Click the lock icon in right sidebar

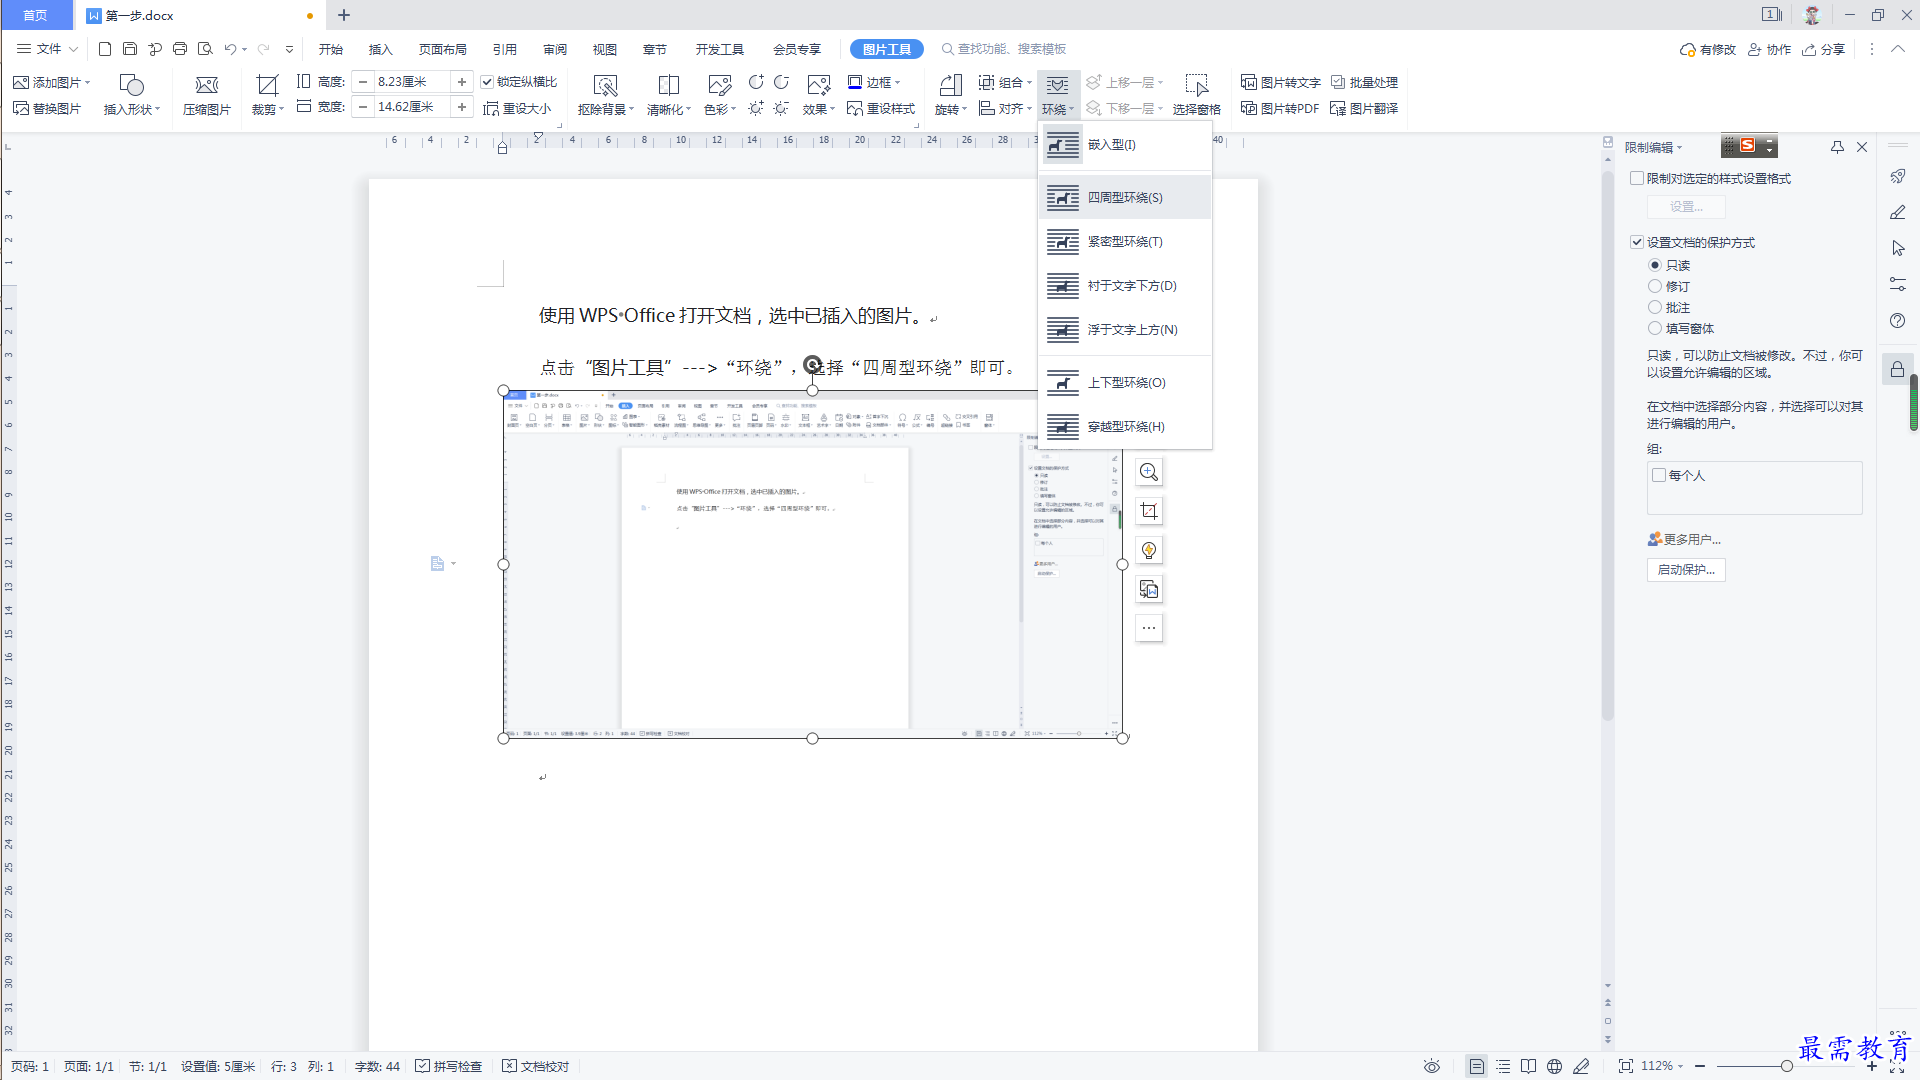[1897, 369]
